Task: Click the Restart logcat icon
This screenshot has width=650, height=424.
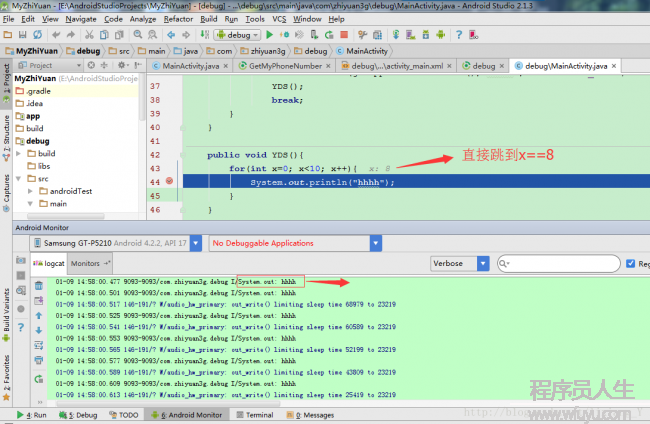Action: 39,379
